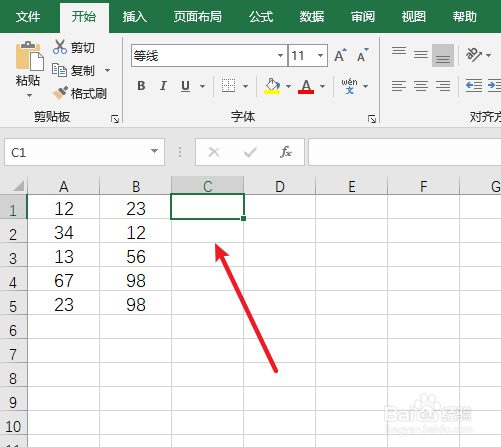
Task: Decrease the indent
Action: pyautogui.click(x=474, y=86)
